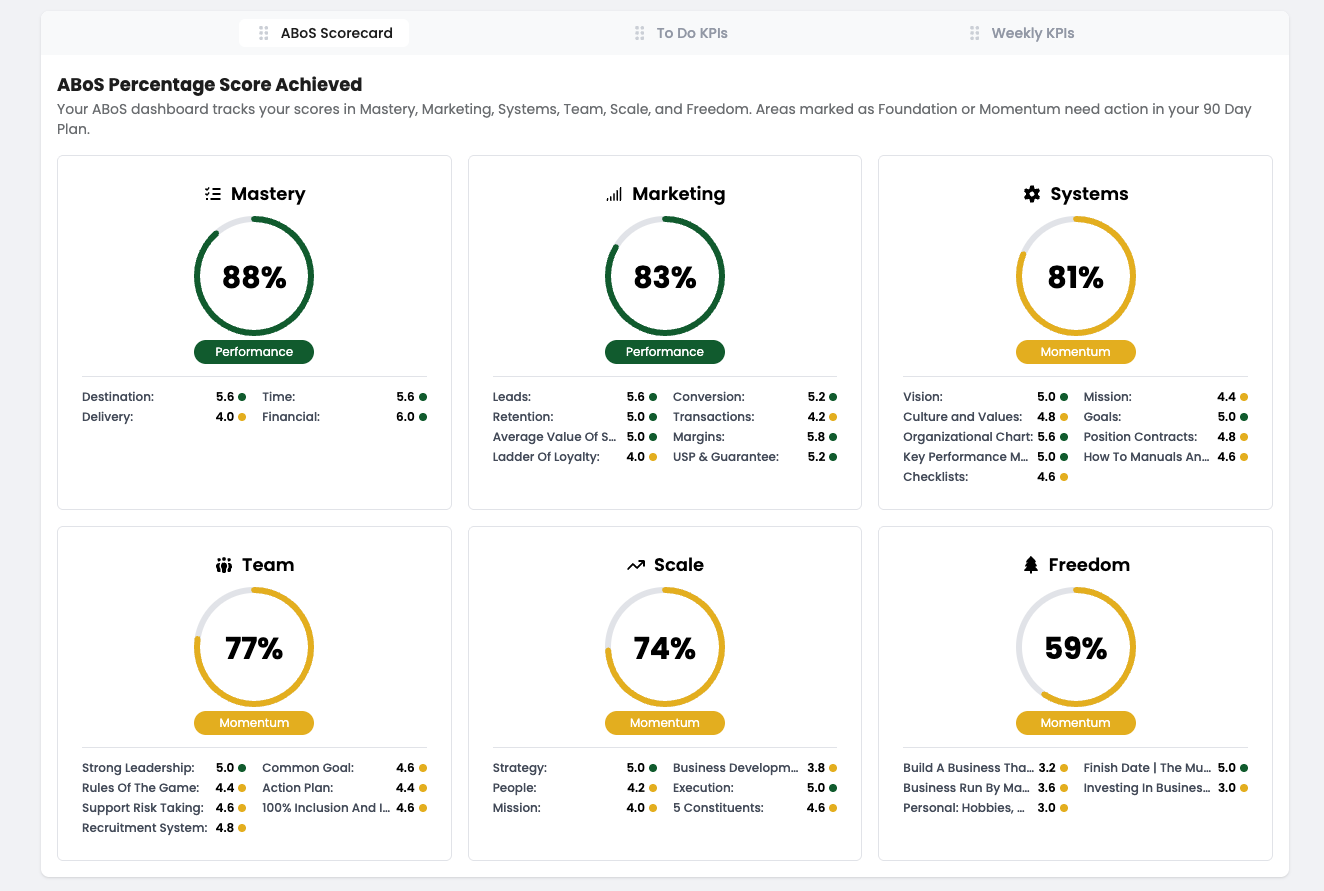The width and height of the screenshot is (1324, 891).
Task: Click the Strategy label in Scale
Action: point(520,768)
